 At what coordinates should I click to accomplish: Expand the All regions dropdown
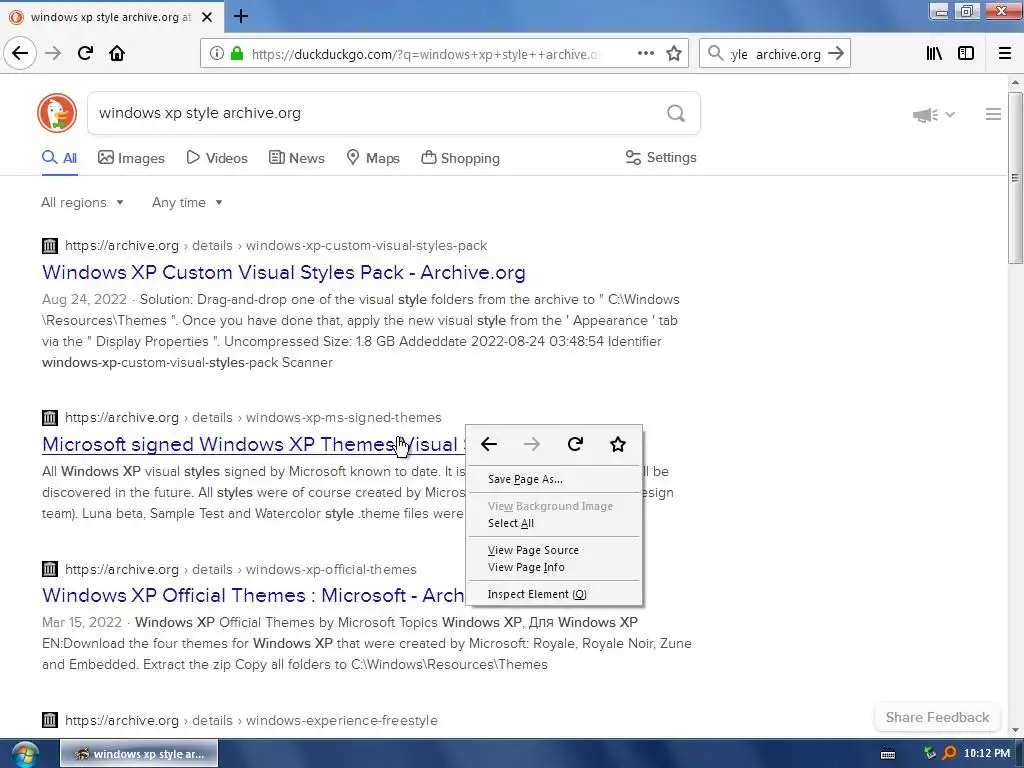[x=82, y=202]
